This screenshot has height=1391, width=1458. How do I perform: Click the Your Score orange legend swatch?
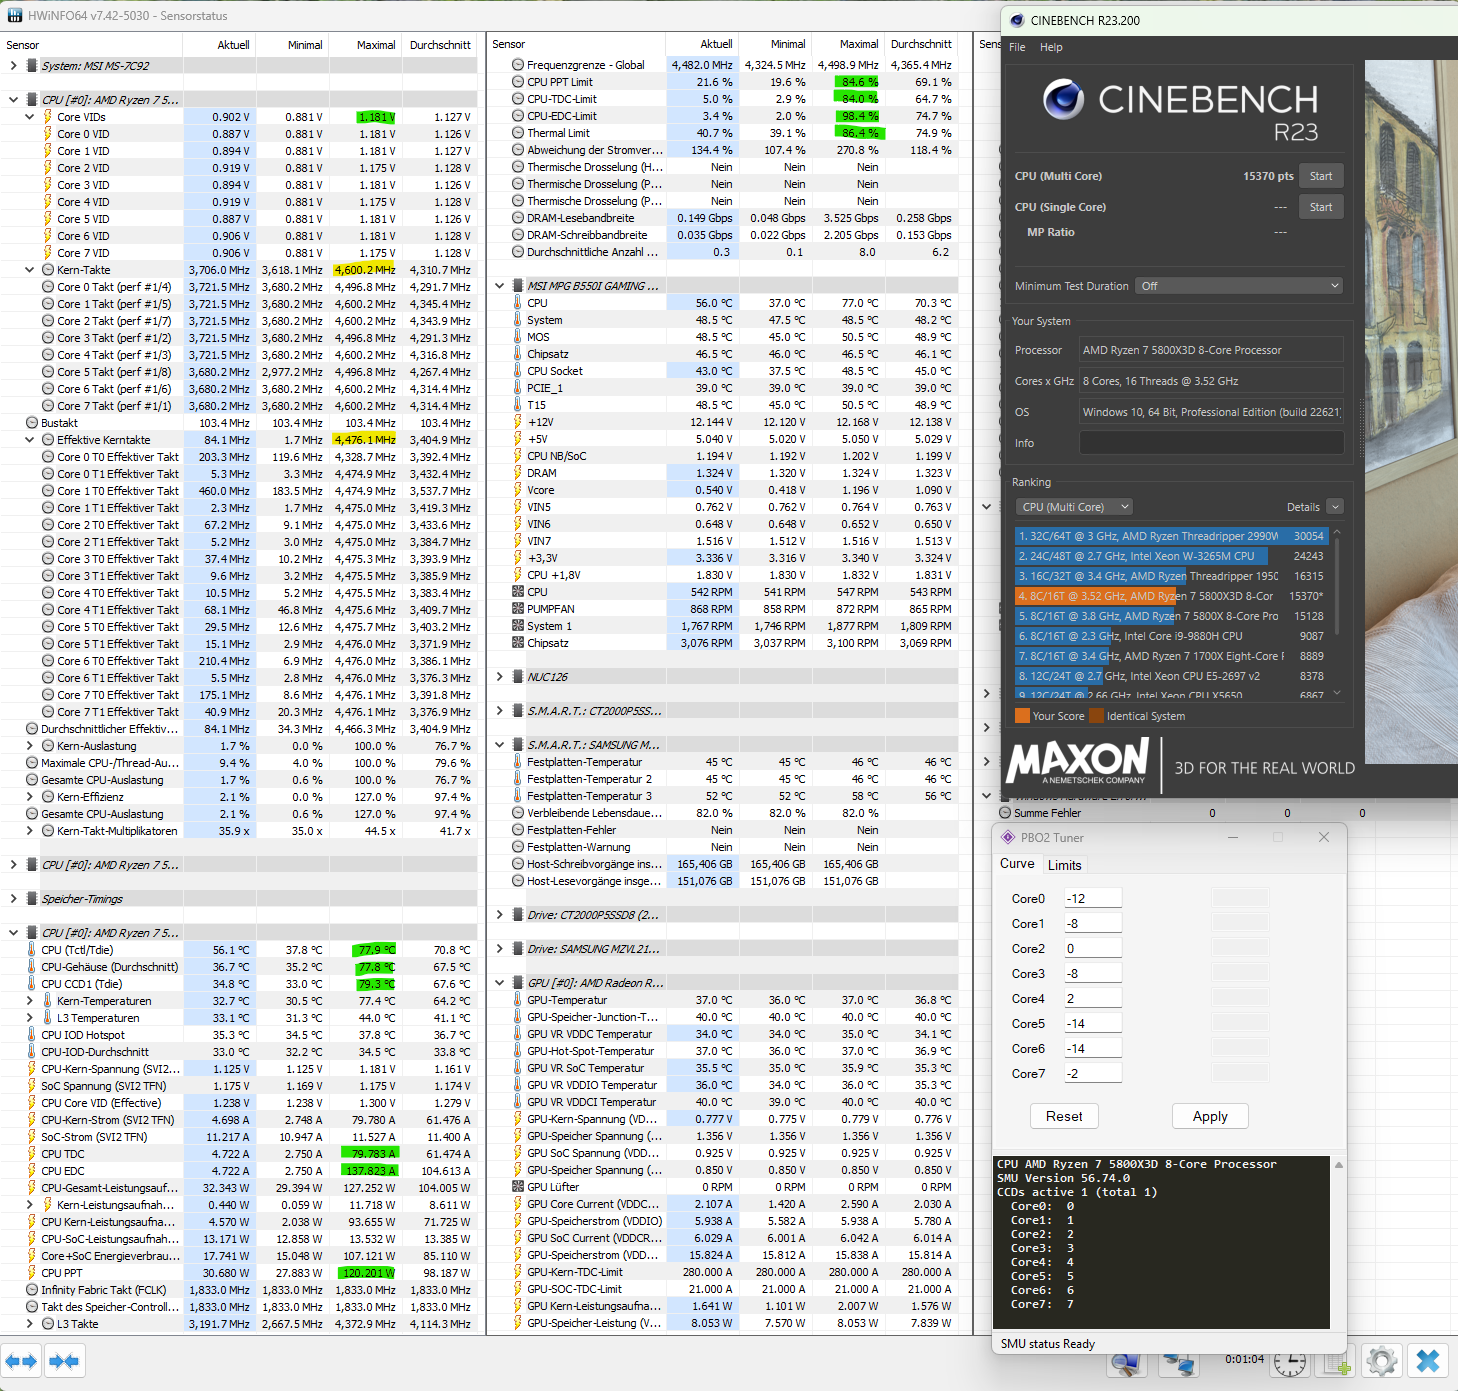click(1022, 716)
